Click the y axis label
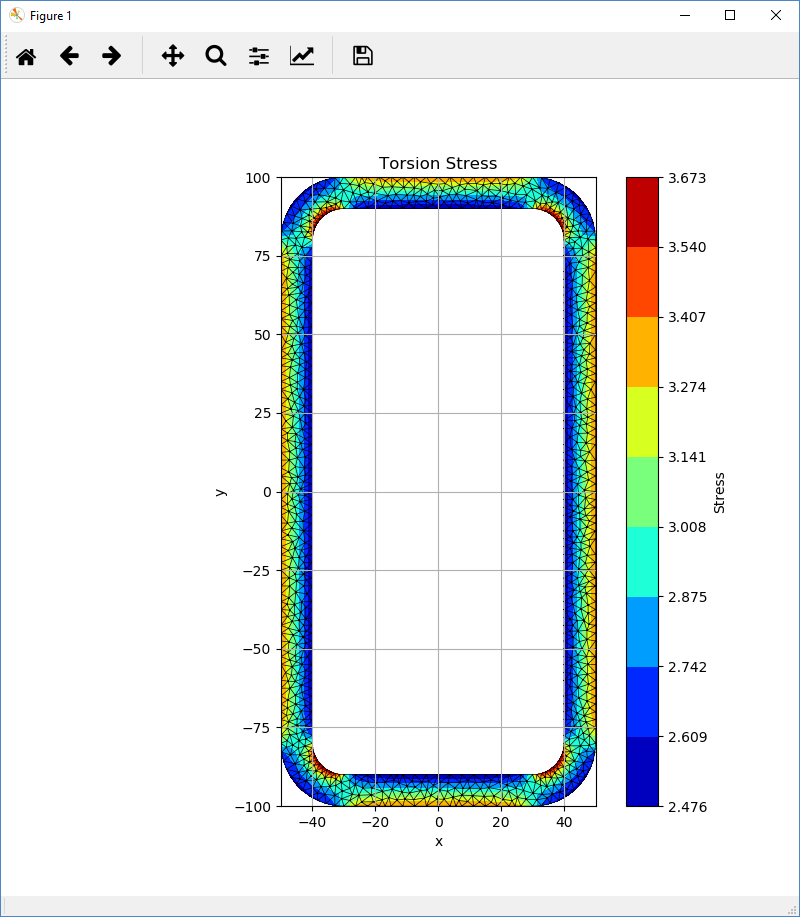Viewport: 800px width, 917px height. click(x=220, y=492)
